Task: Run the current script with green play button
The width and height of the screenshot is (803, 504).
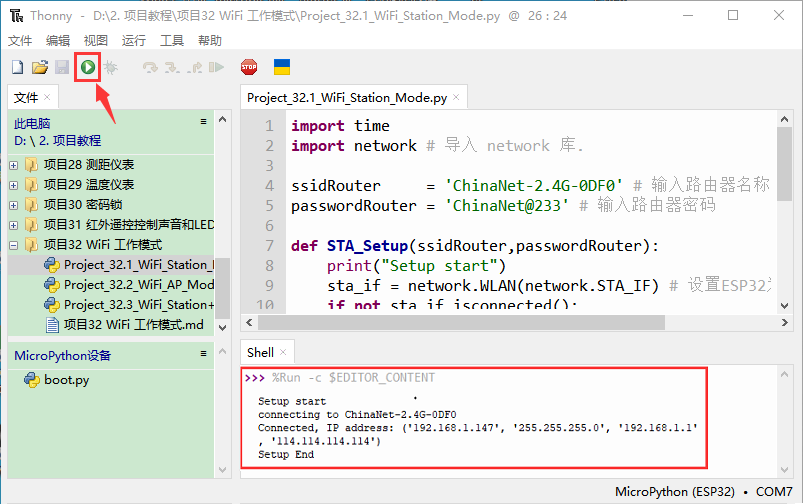Action: coord(88,67)
